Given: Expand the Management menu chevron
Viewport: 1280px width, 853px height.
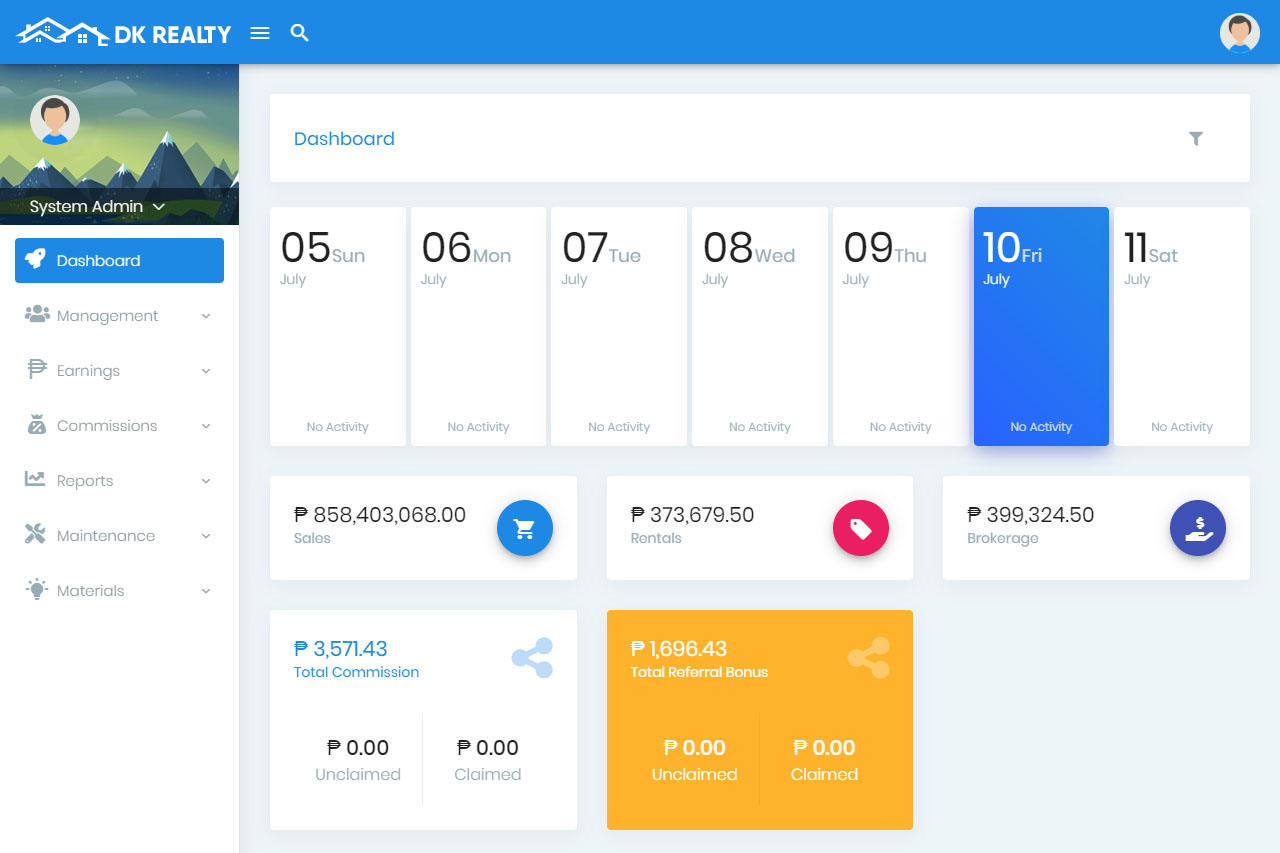Looking at the screenshot, I should coord(206,316).
